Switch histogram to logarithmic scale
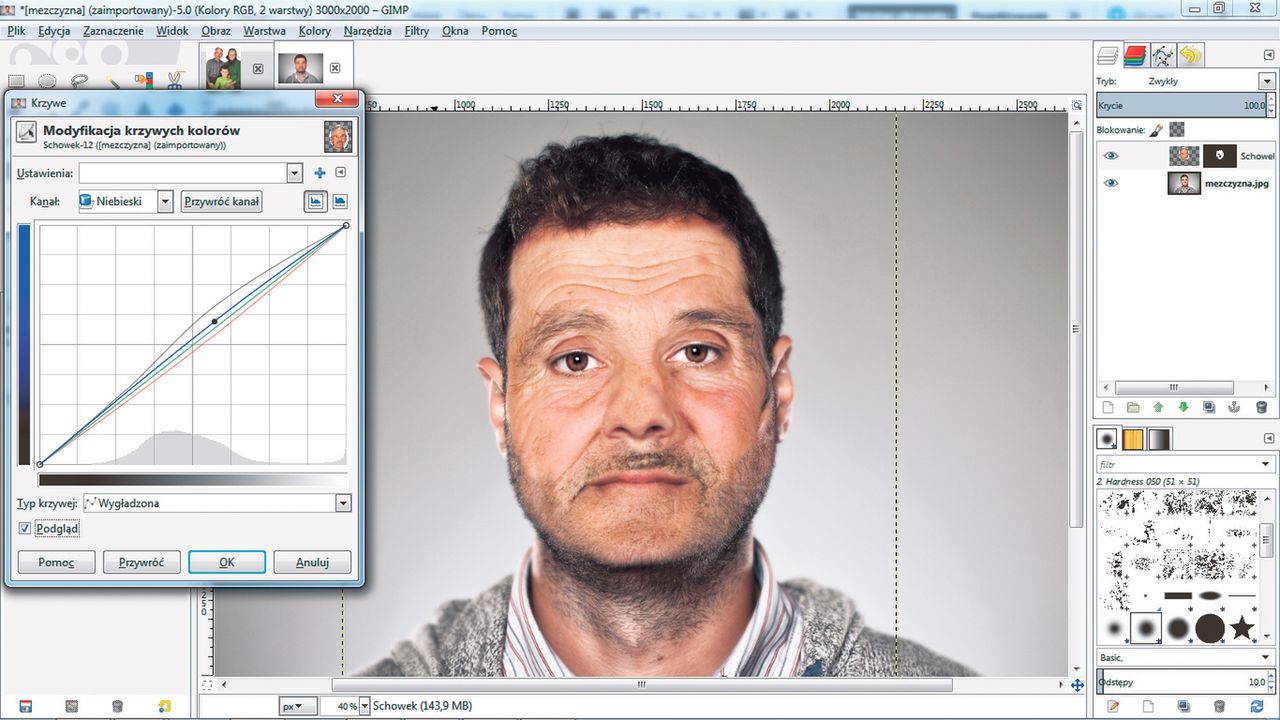 click(x=340, y=201)
